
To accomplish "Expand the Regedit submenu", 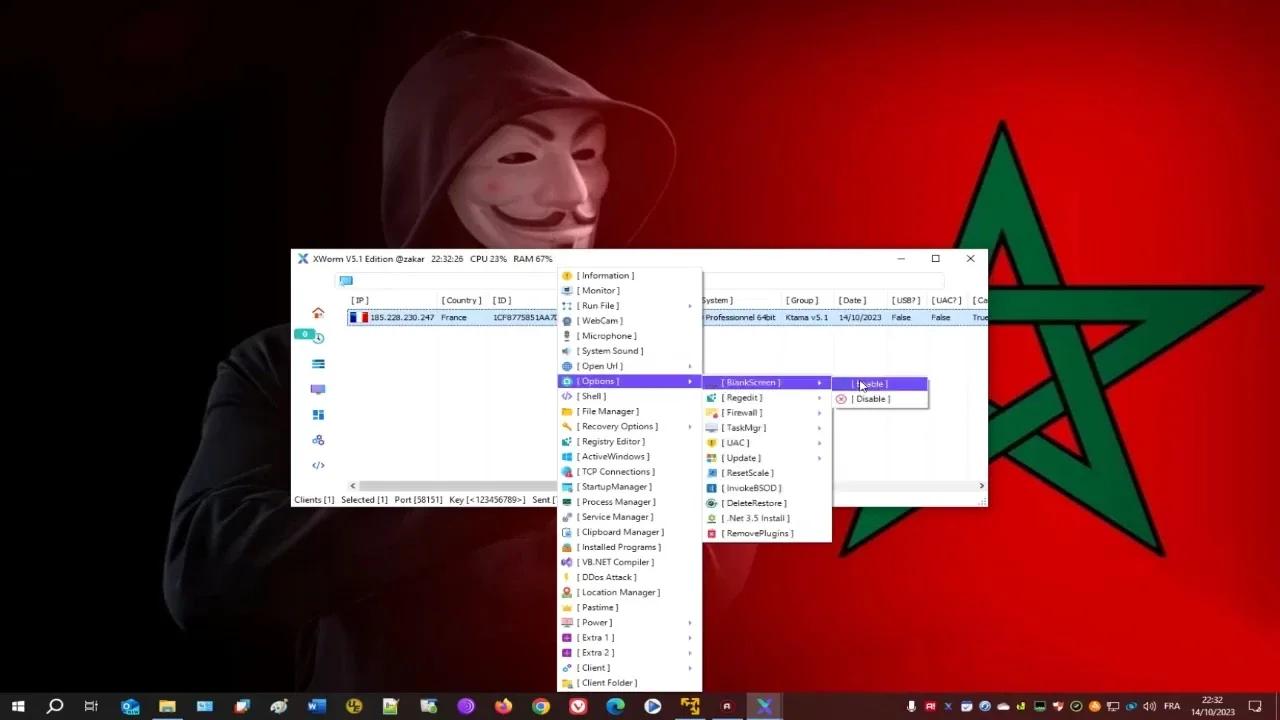I will pyautogui.click(x=740, y=397).
